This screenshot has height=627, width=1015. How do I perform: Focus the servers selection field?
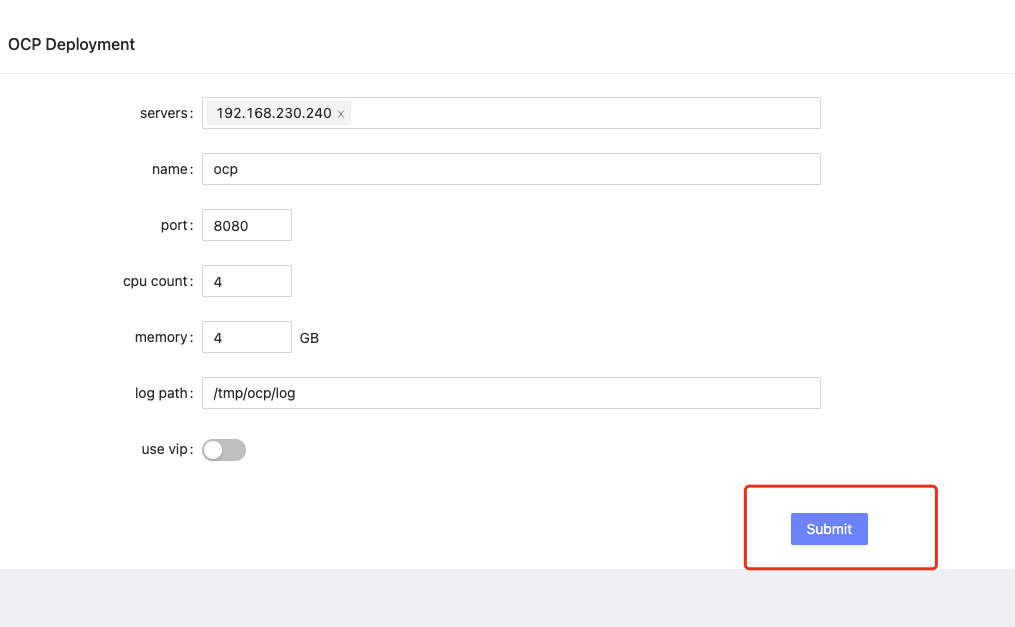511,113
